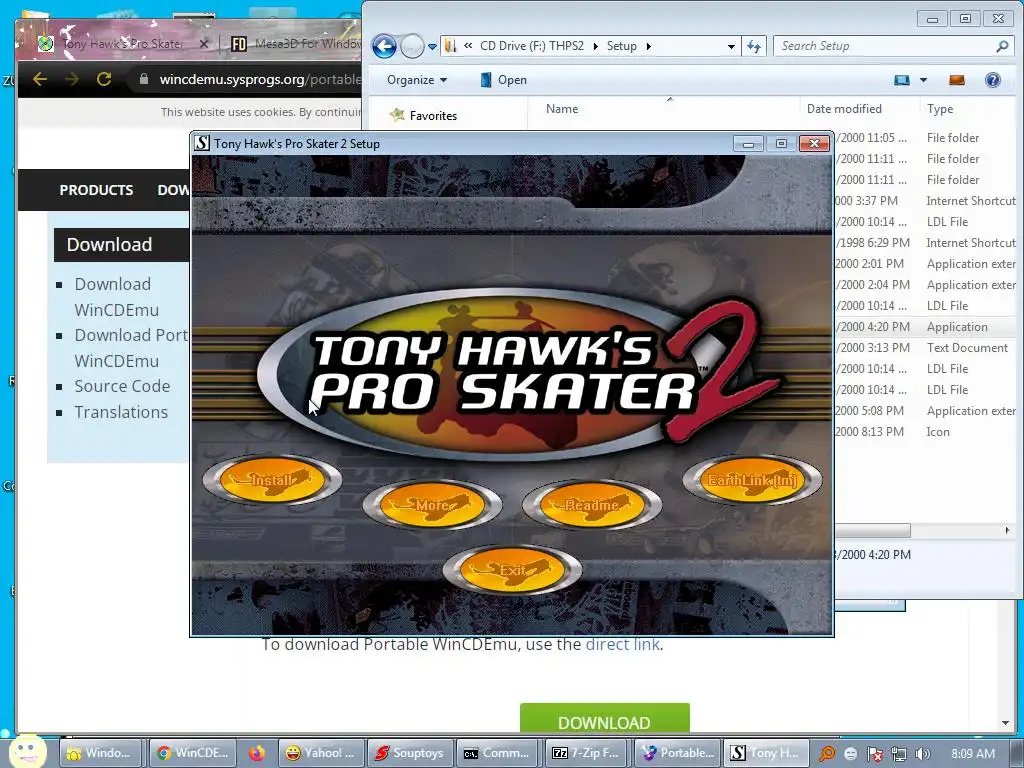The width and height of the screenshot is (1024, 768).
Task: Switch to the Yahoo! taskbar item
Action: click(x=321, y=753)
